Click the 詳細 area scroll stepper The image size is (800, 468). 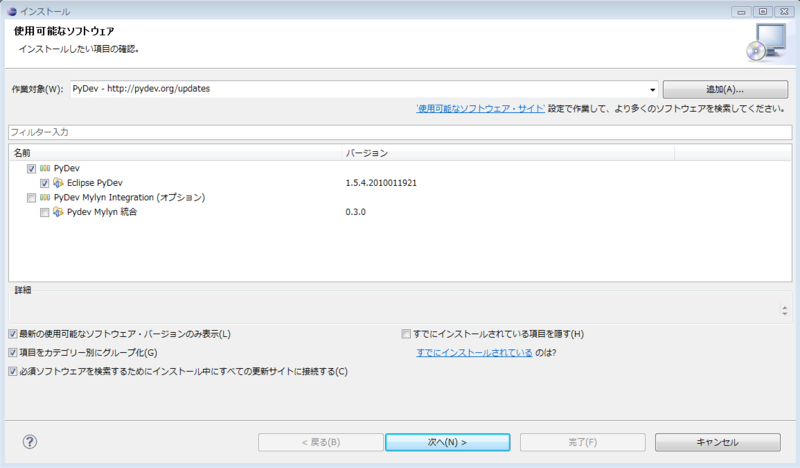pyautogui.click(x=785, y=310)
